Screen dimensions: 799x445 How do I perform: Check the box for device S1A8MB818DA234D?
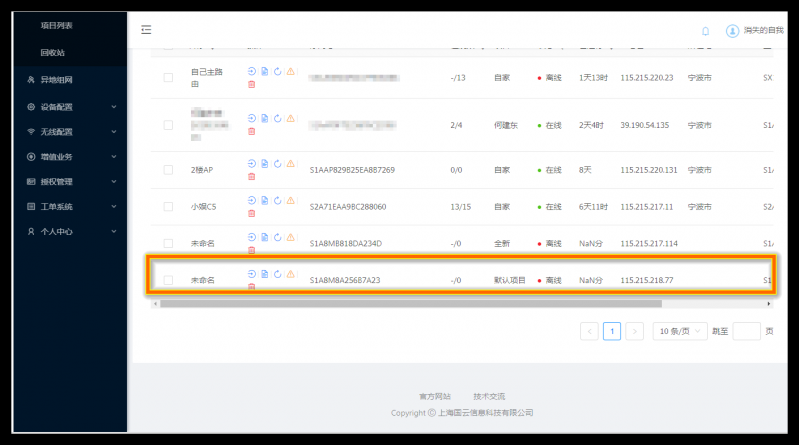tap(168, 243)
